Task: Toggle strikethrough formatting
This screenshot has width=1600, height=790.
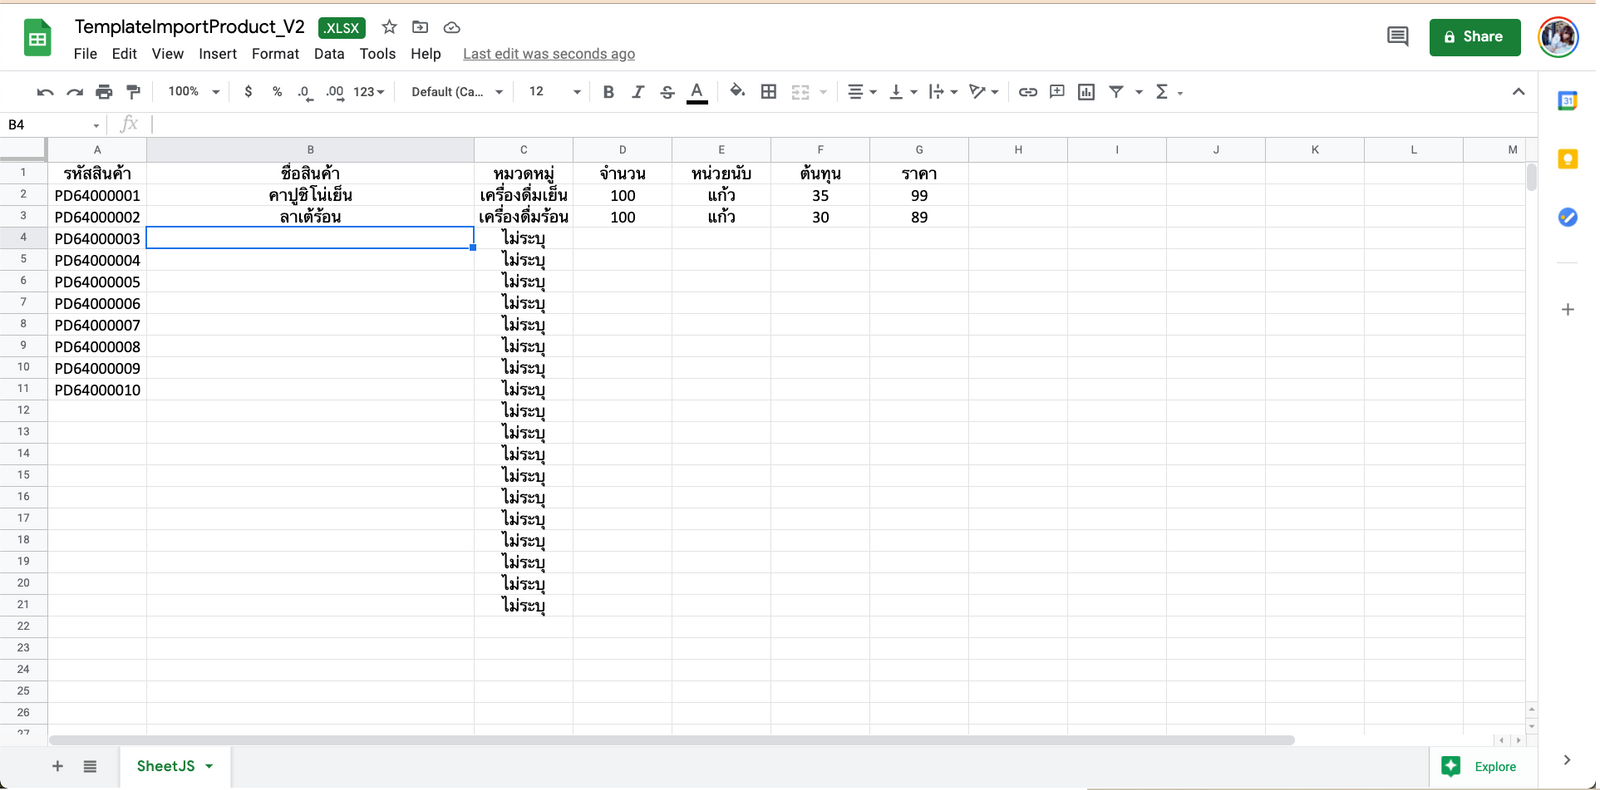Action: coord(667,92)
